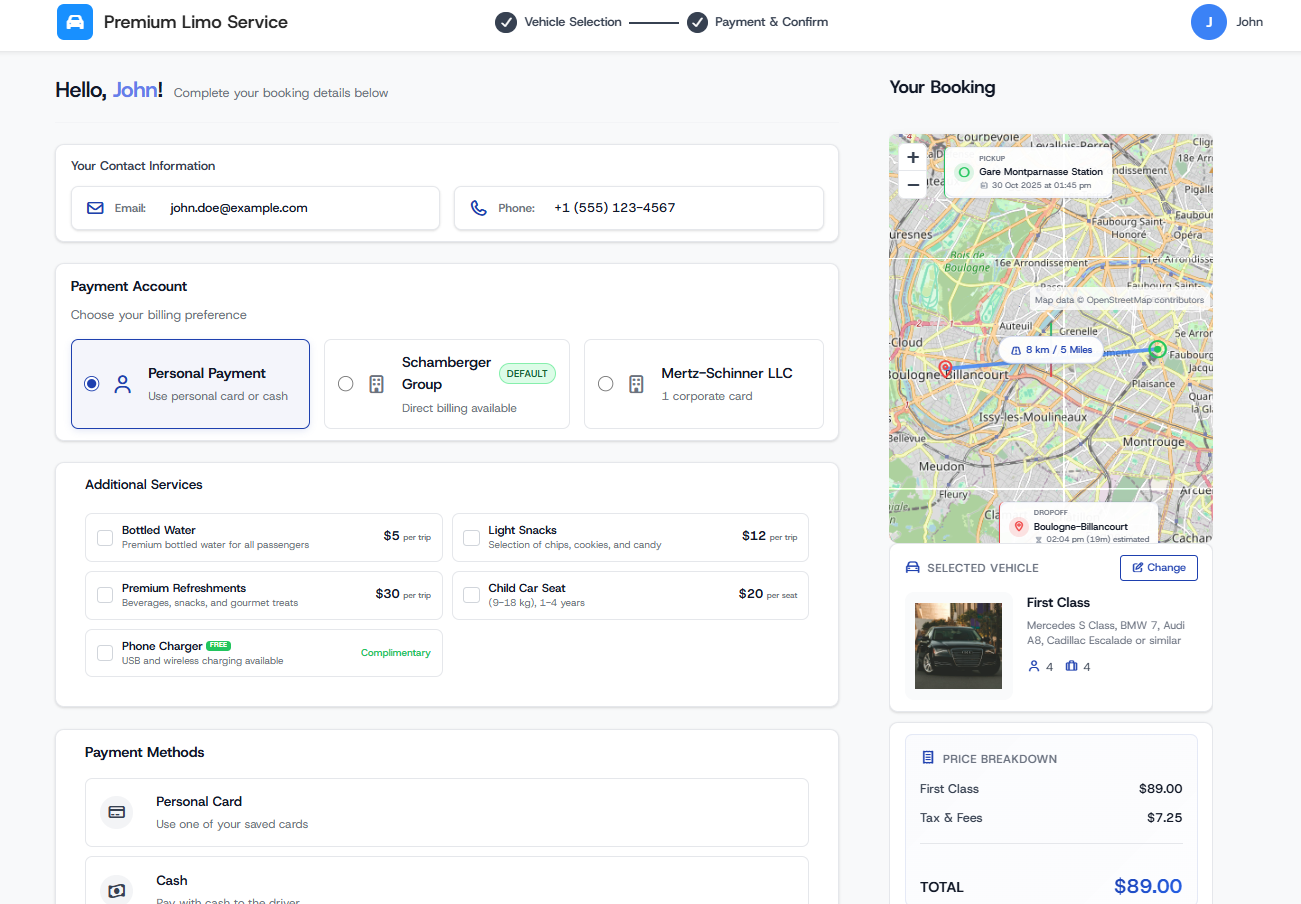Enable the Child Car Seat option
Image resolution: width=1301 pixels, height=904 pixels.
[471, 595]
